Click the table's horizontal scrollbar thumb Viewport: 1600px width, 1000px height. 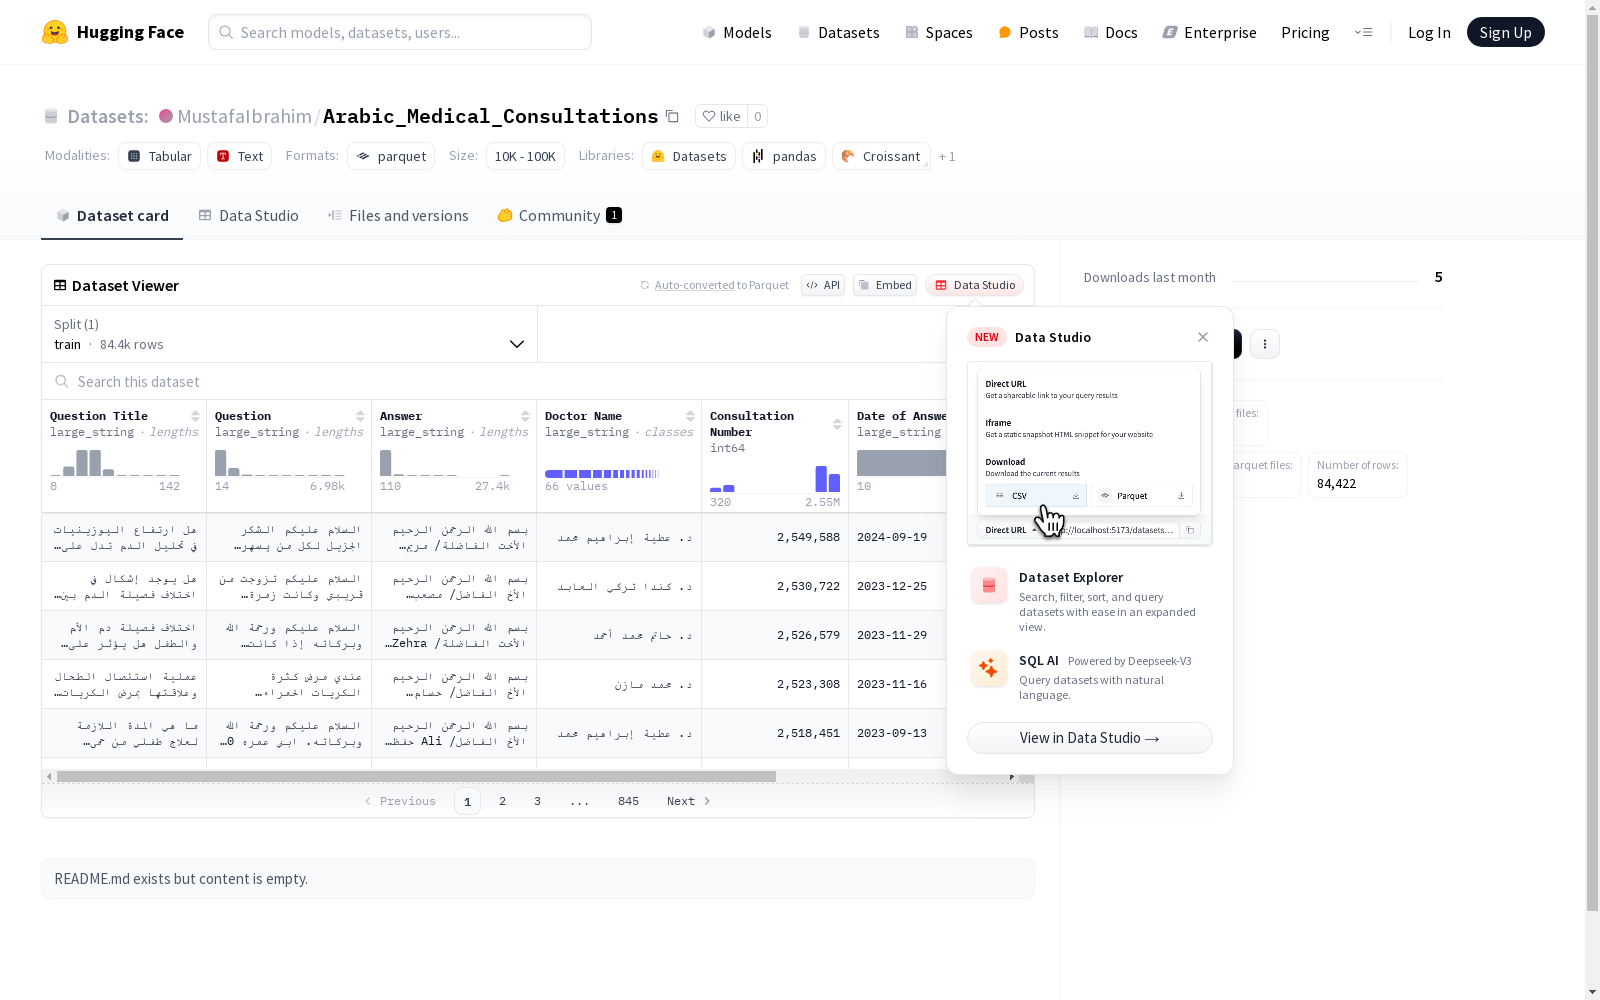coord(416,776)
